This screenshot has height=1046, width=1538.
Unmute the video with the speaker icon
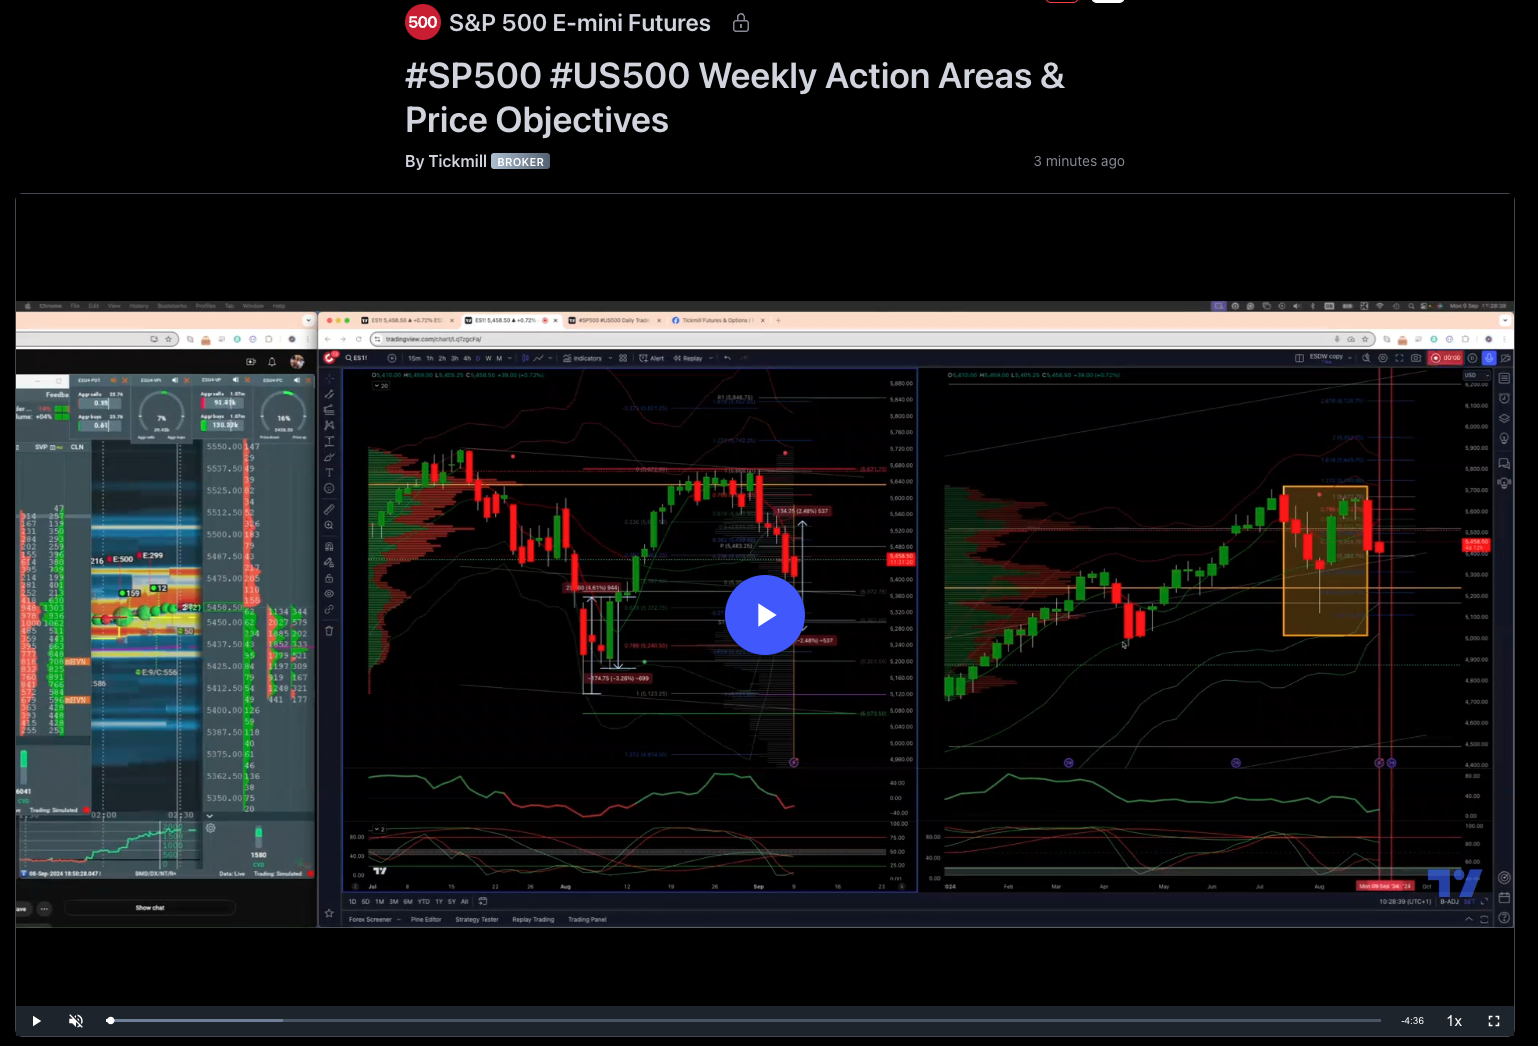pyautogui.click(x=76, y=1021)
